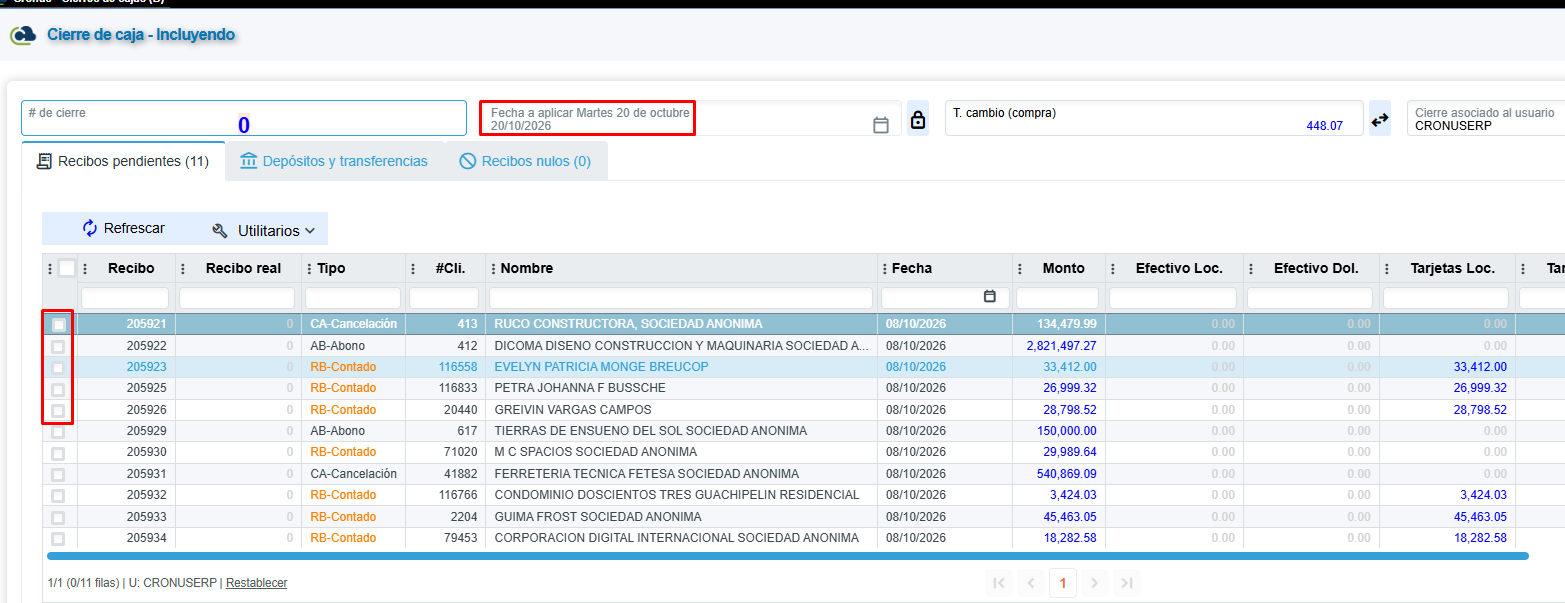This screenshot has height=603, width=1565.
Task: Click the horizontal scrollbar under the table
Action: [x=787, y=555]
